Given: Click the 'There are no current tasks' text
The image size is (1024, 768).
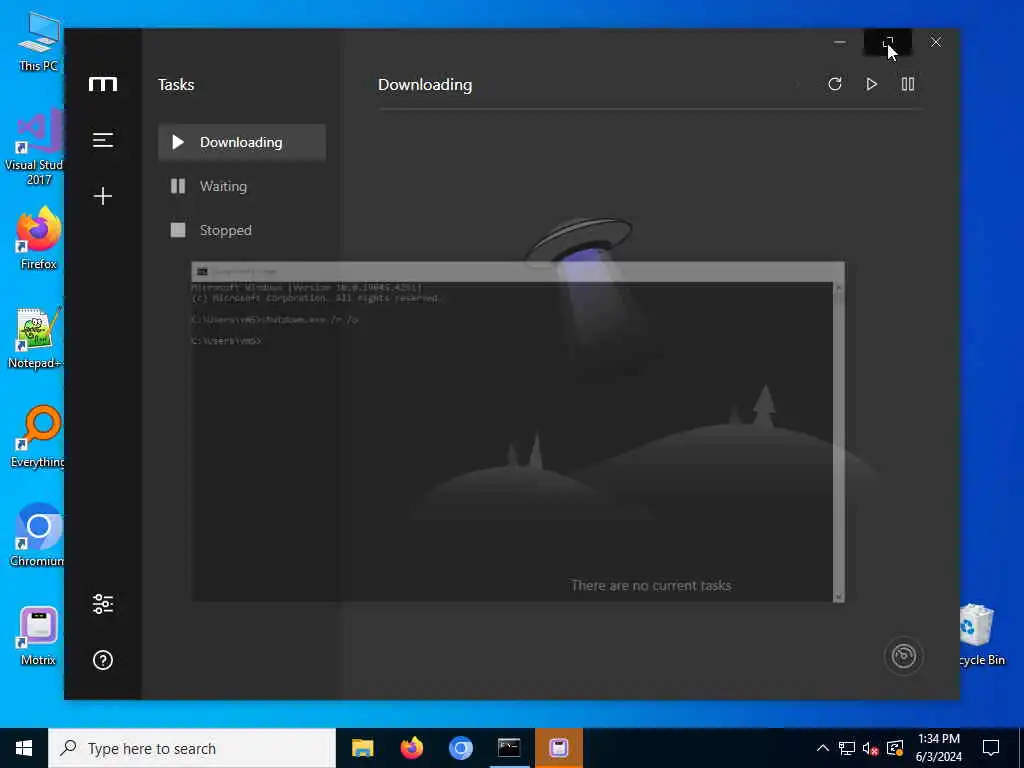Looking at the screenshot, I should coord(651,585).
